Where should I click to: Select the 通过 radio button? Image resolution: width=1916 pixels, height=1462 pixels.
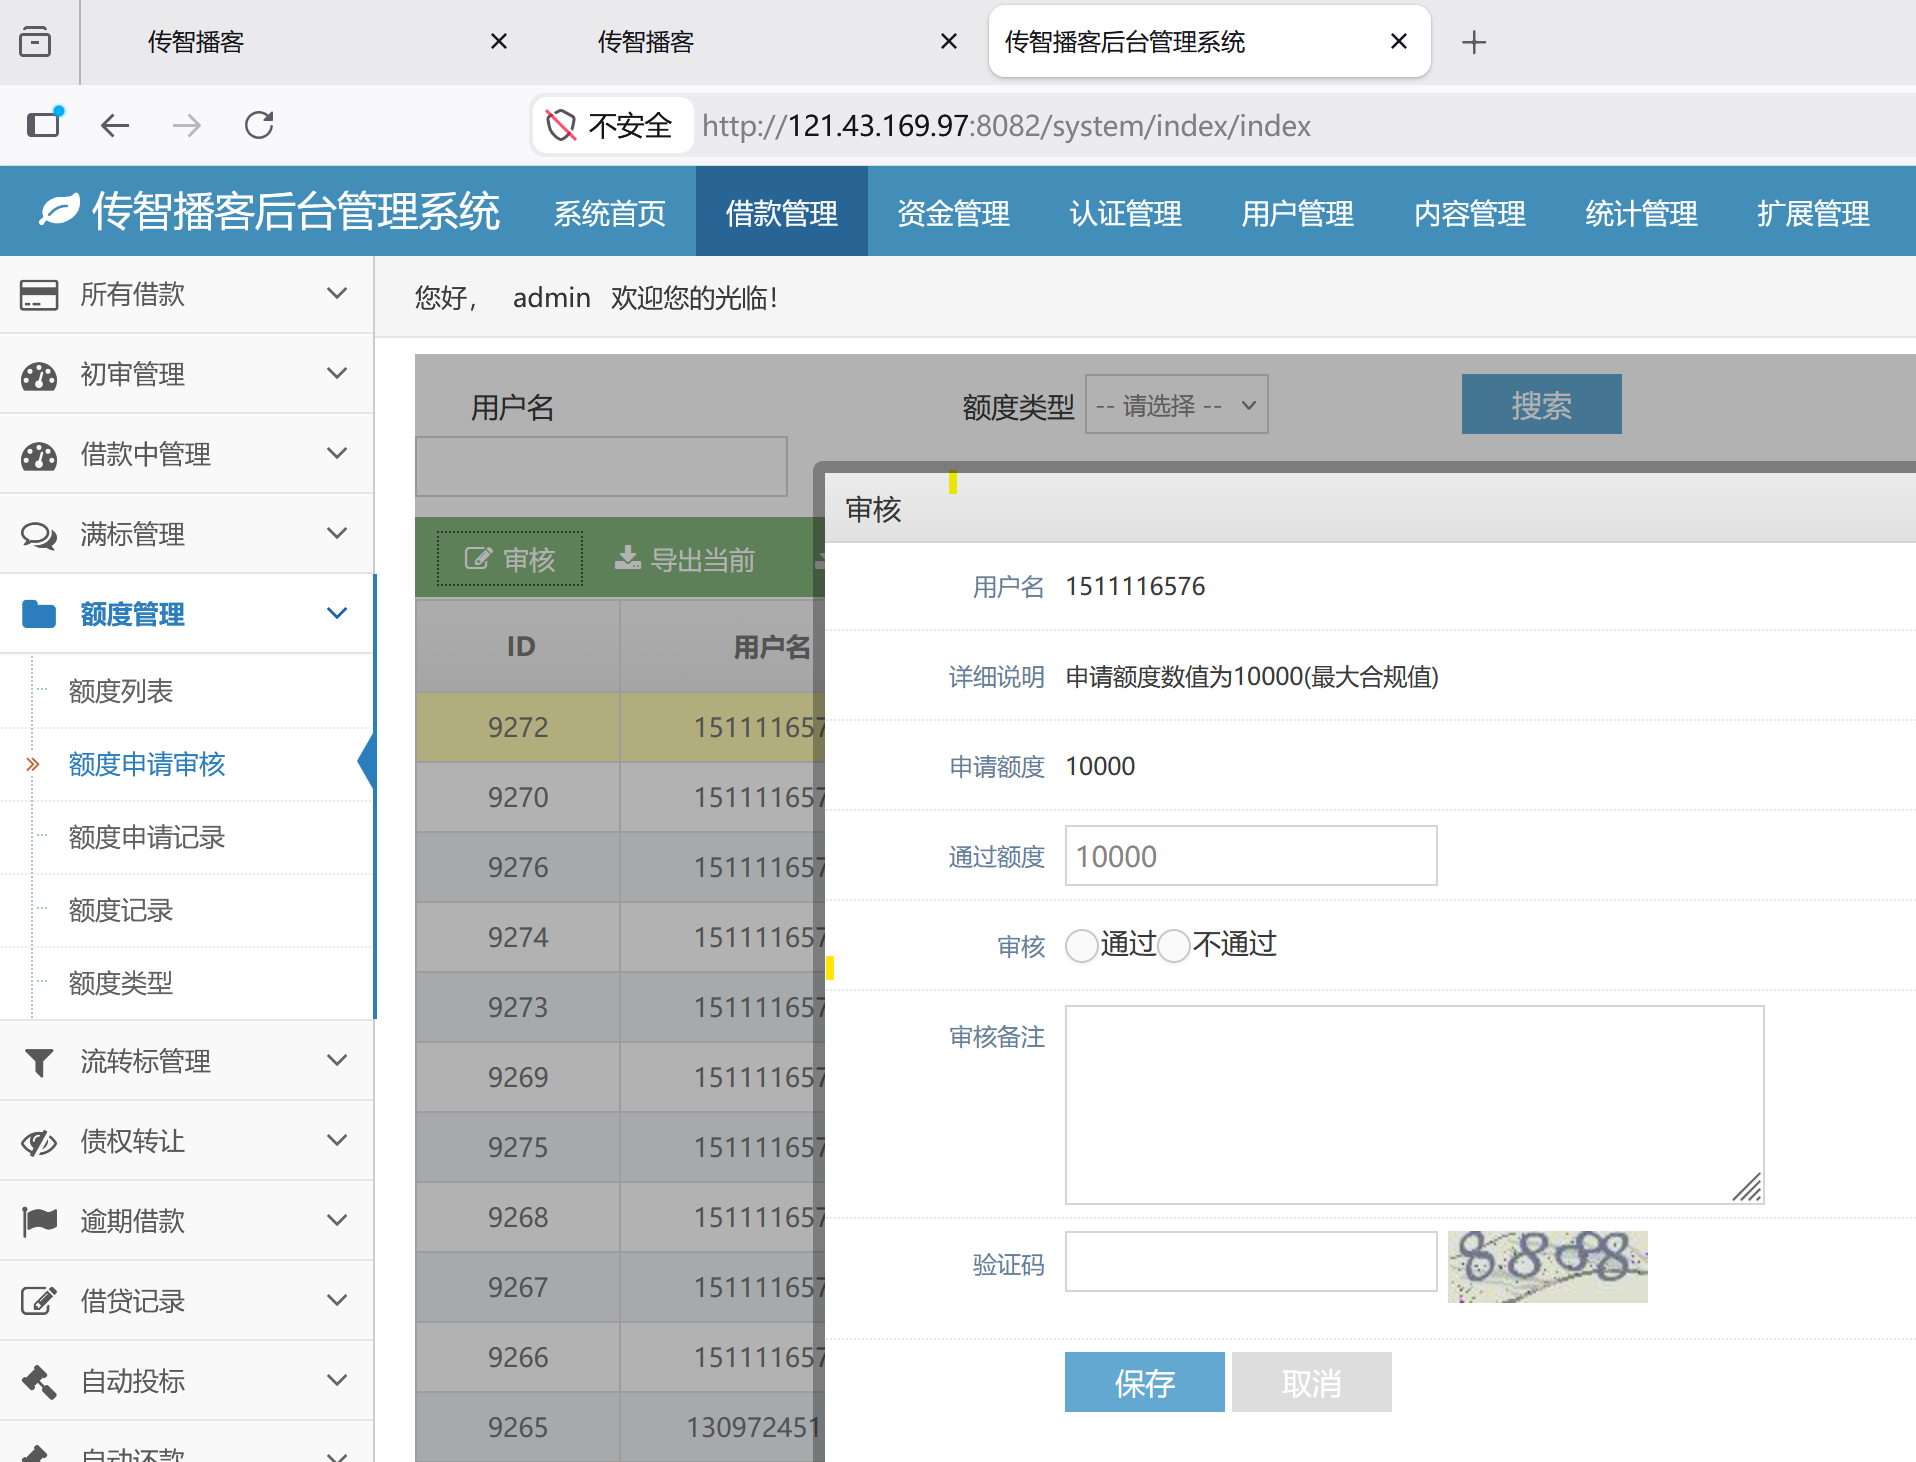(1081, 945)
